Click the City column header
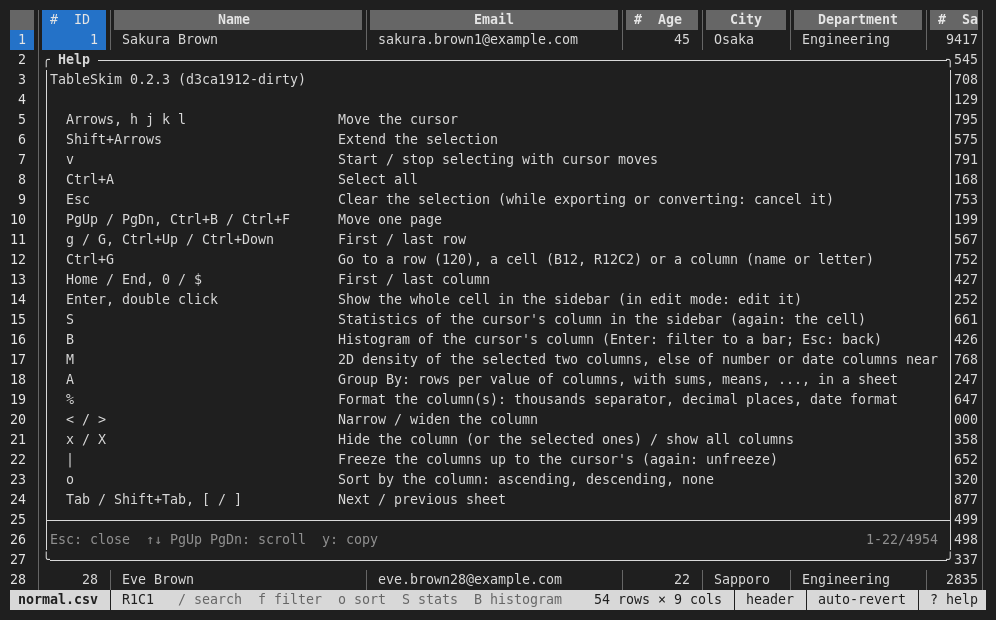This screenshot has height=620, width=996. pyautogui.click(x=746, y=20)
